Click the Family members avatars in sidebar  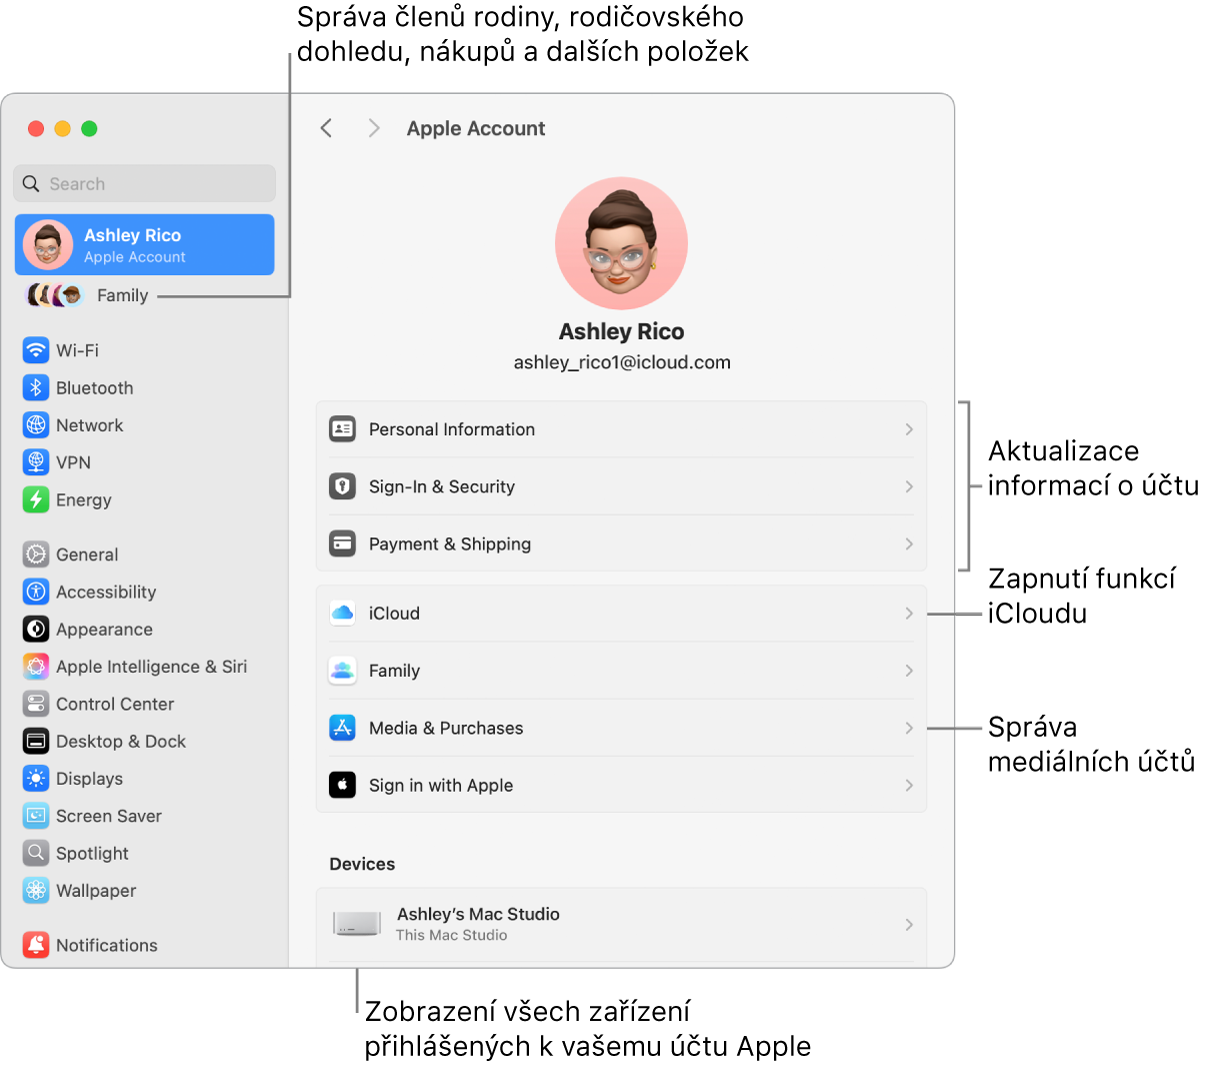(x=54, y=295)
